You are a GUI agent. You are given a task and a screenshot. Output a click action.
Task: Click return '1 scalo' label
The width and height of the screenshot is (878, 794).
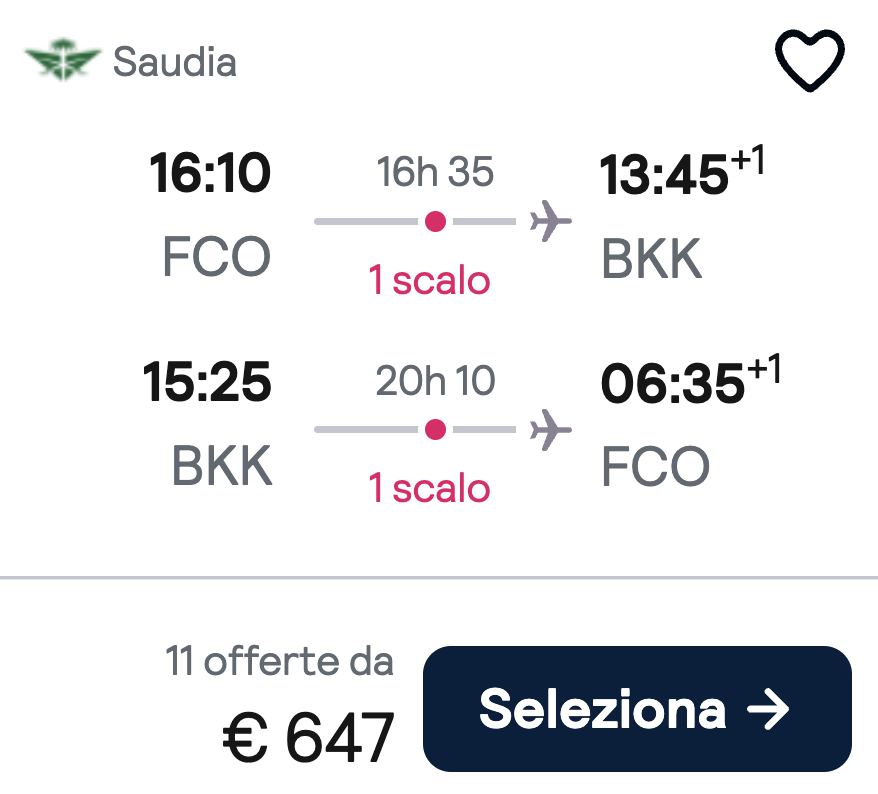coord(429,488)
